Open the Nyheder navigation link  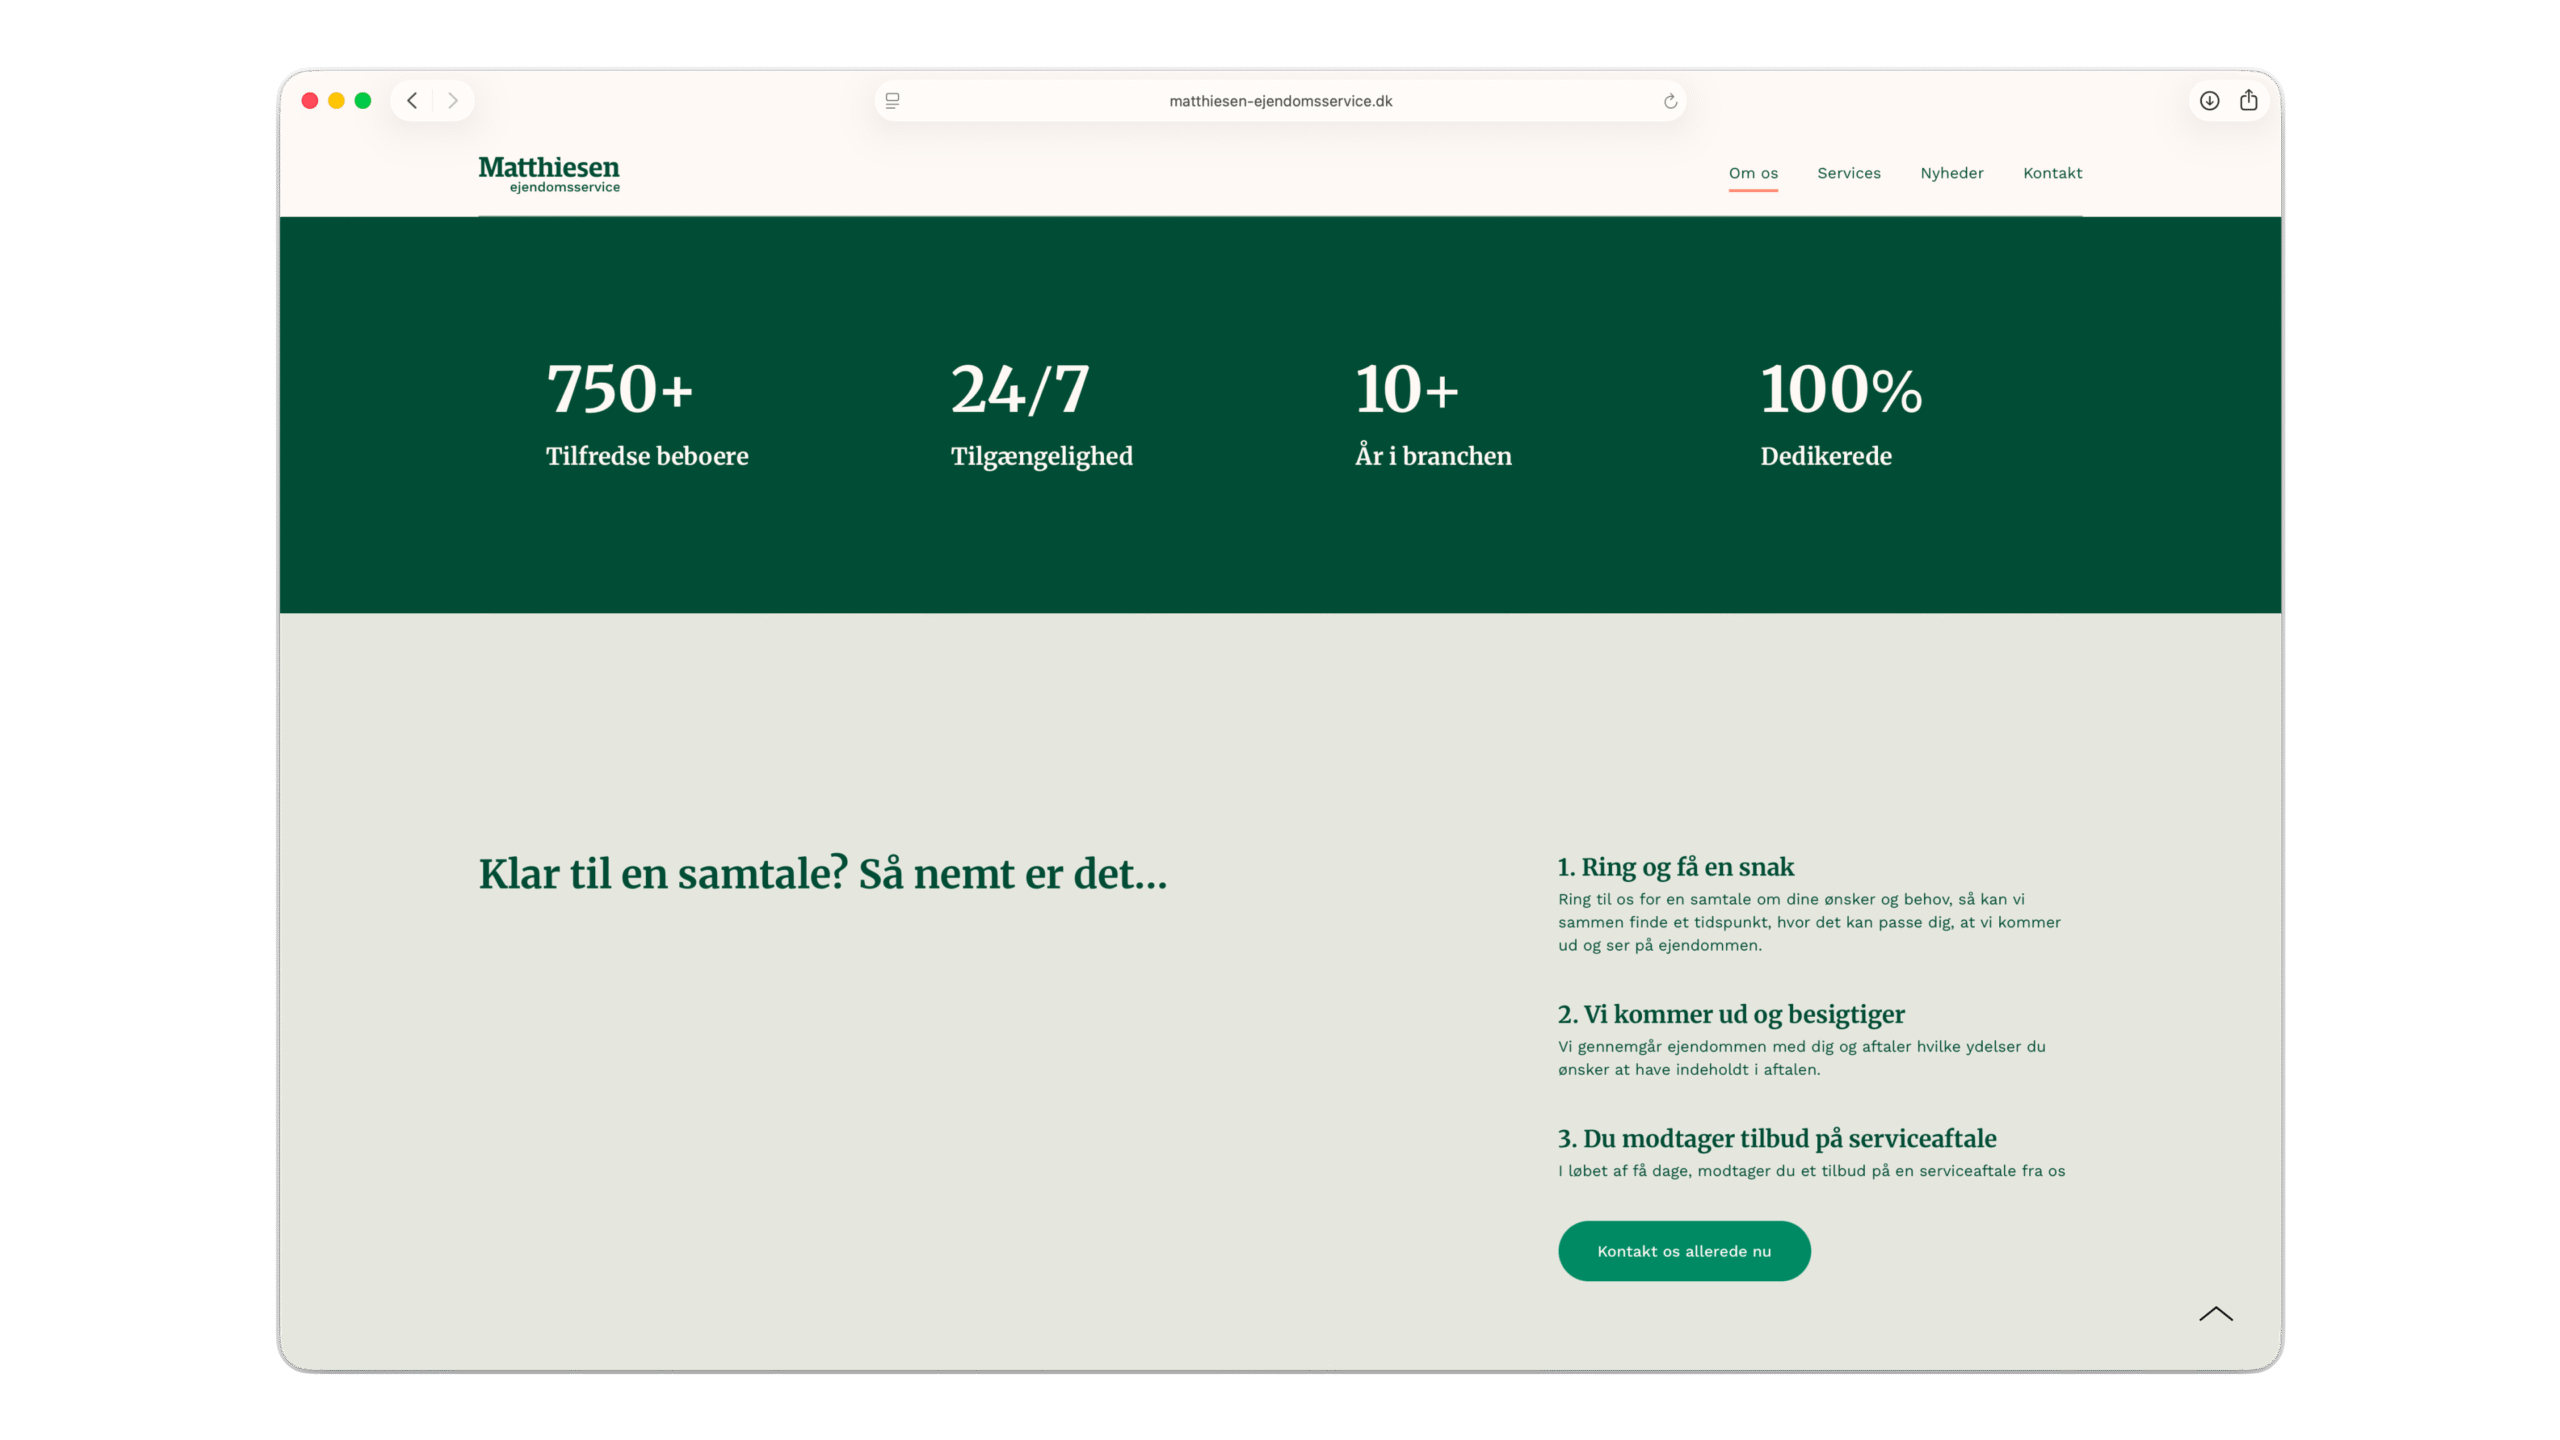[1951, 173]
